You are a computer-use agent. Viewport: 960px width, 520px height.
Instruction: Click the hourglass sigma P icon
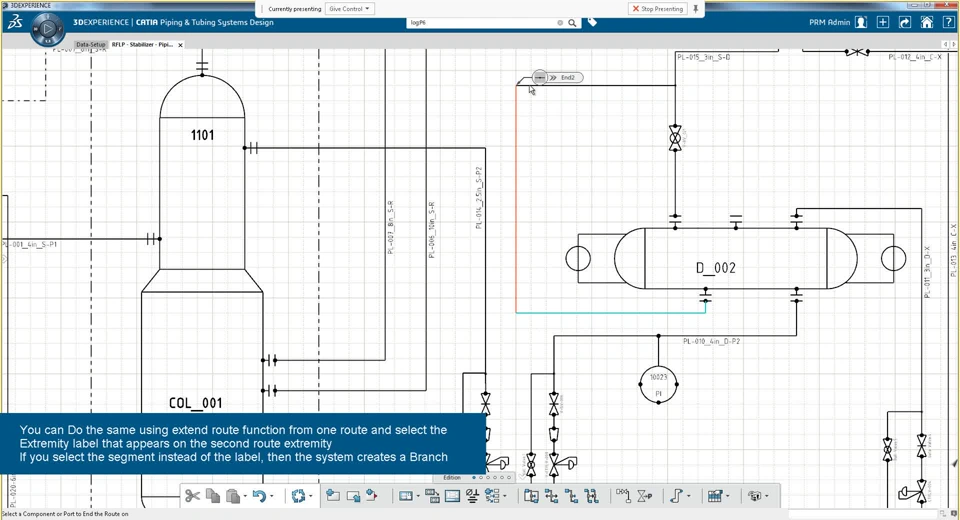click(x=644, y=496)
